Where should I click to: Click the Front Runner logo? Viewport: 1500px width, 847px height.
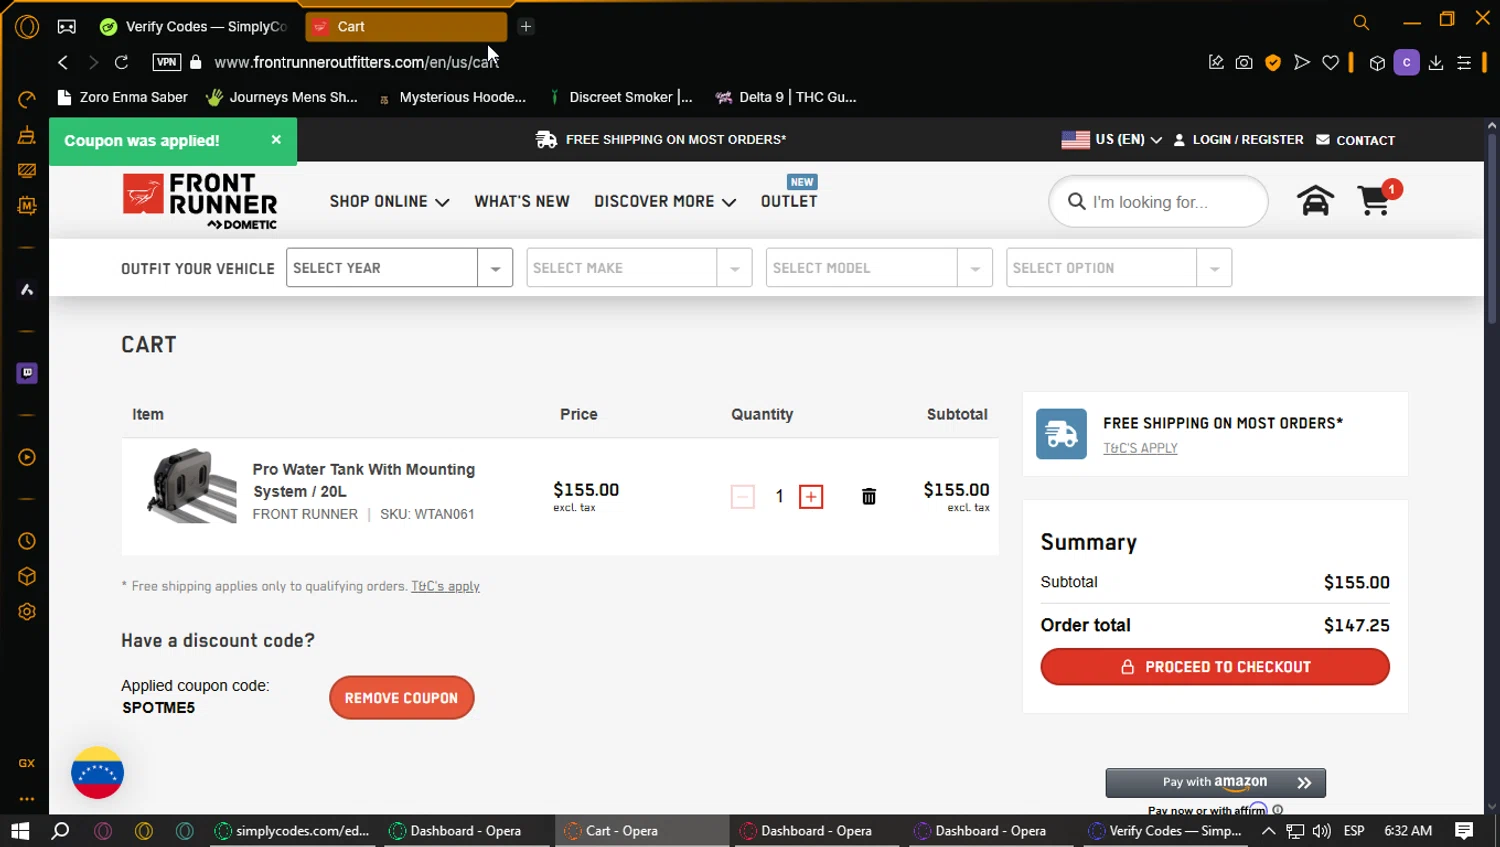pyautogui.click(x=200, y=201)
